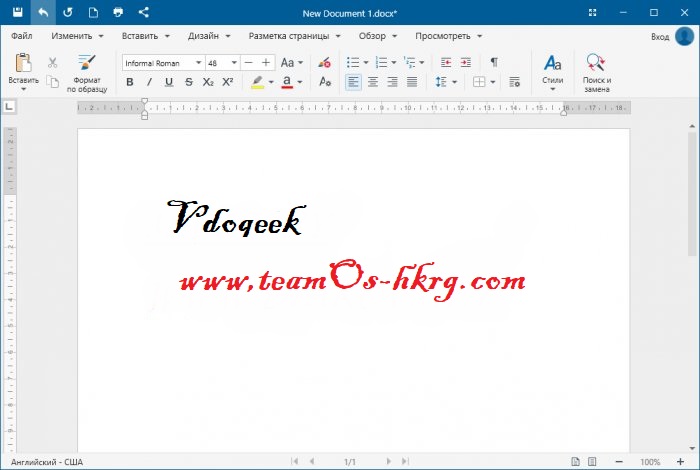Viewport: 700px width, 470px height.
Task: Click the Английский - США language indicator
Action: (46, 462)
